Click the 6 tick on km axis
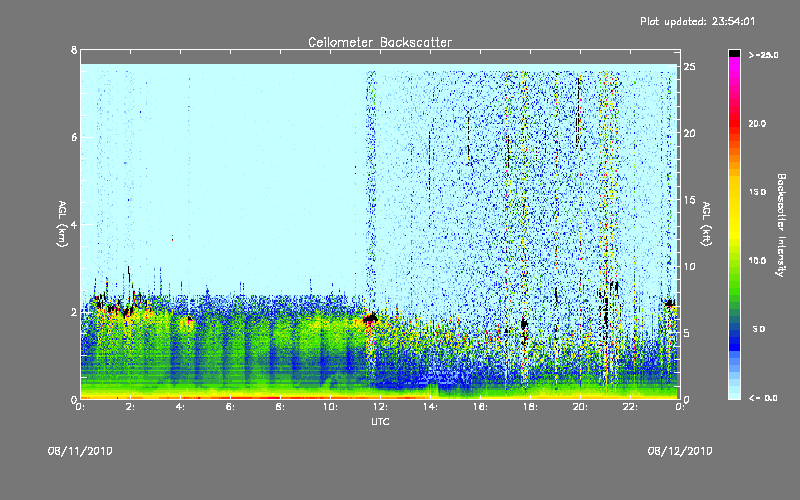 (x=74, y=137)
